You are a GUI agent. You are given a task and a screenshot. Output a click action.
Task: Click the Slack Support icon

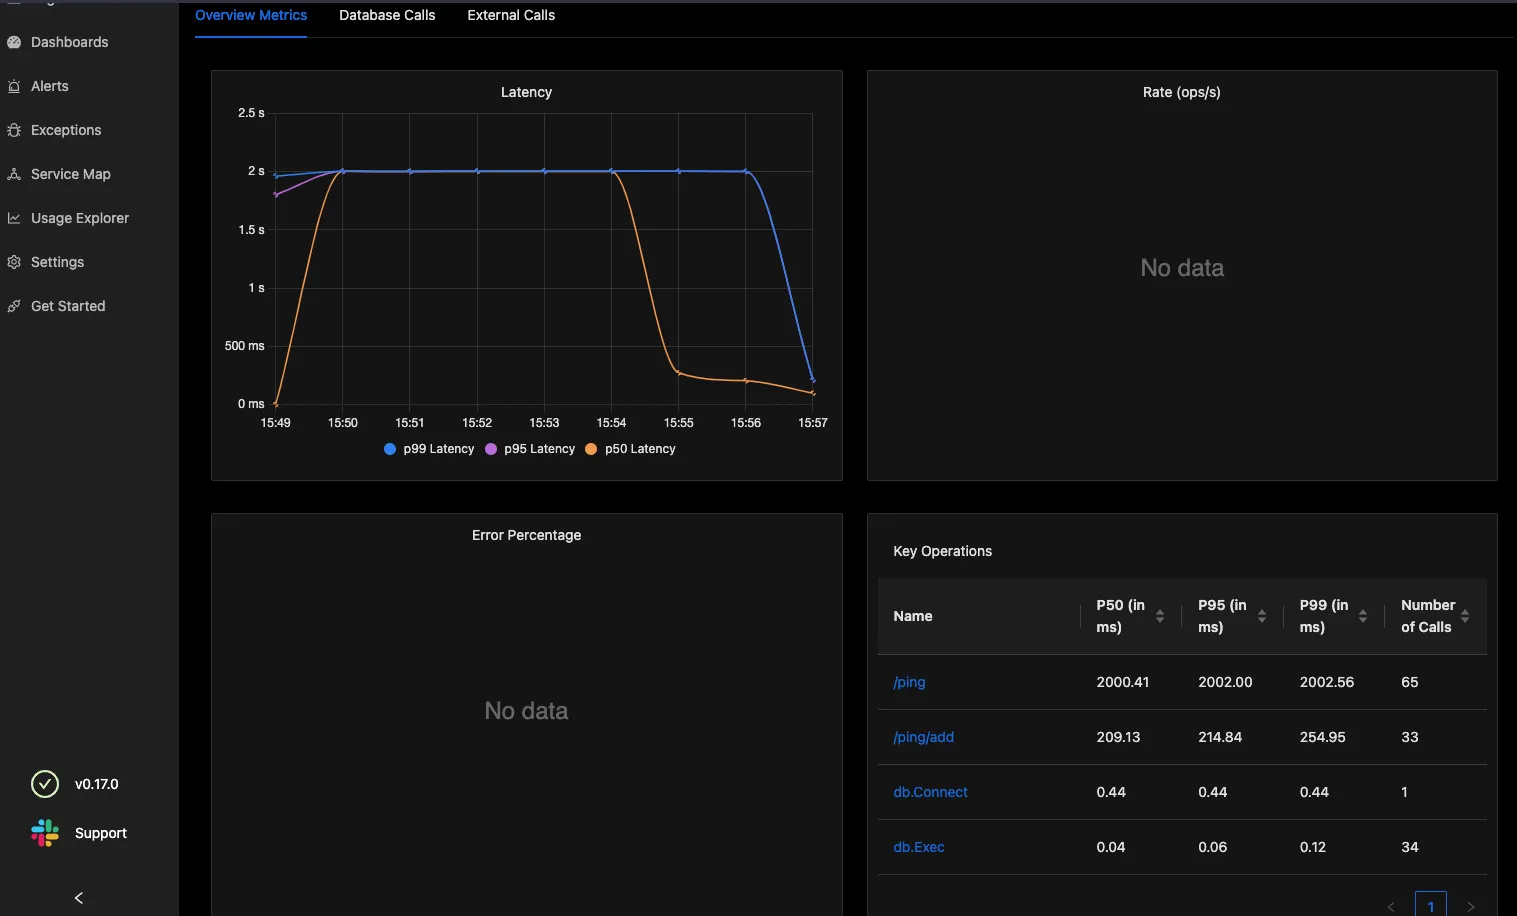pyautogui.click(x=45, y=833)
